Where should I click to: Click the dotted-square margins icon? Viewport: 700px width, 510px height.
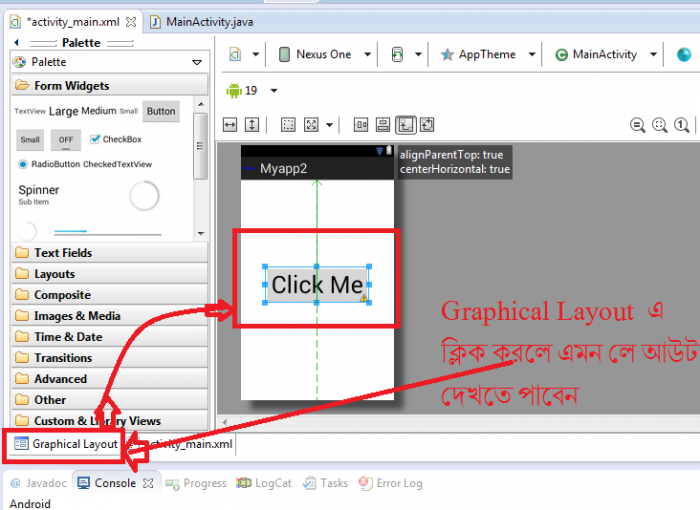[288, 125]
